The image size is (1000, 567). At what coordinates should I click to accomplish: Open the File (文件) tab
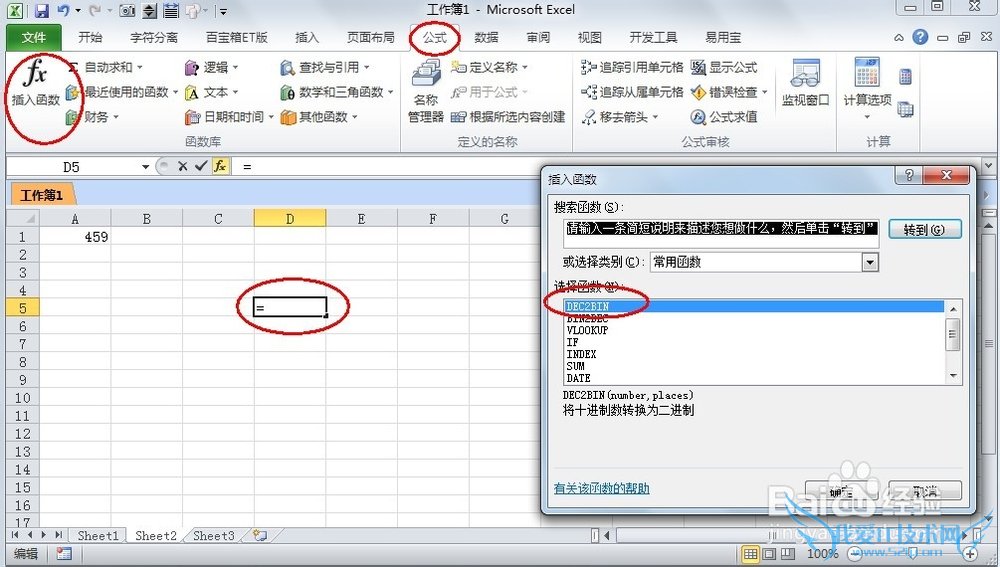pos(33,38)
